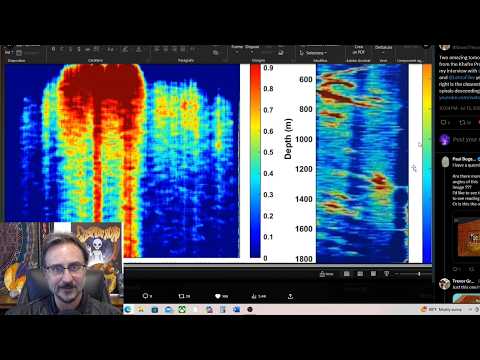Click the depth profile tomography image

point(362,163)
